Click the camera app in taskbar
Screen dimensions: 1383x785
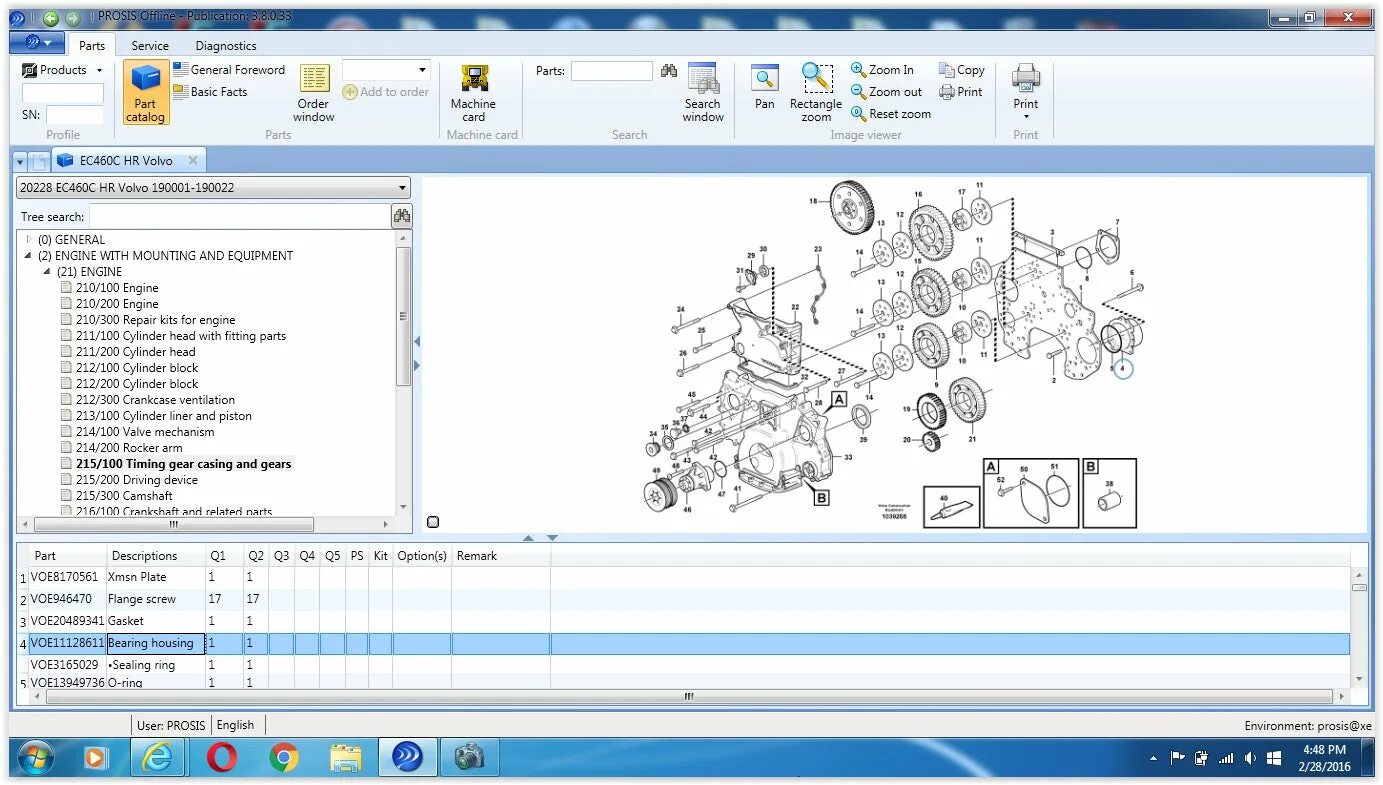pos(468,758)
